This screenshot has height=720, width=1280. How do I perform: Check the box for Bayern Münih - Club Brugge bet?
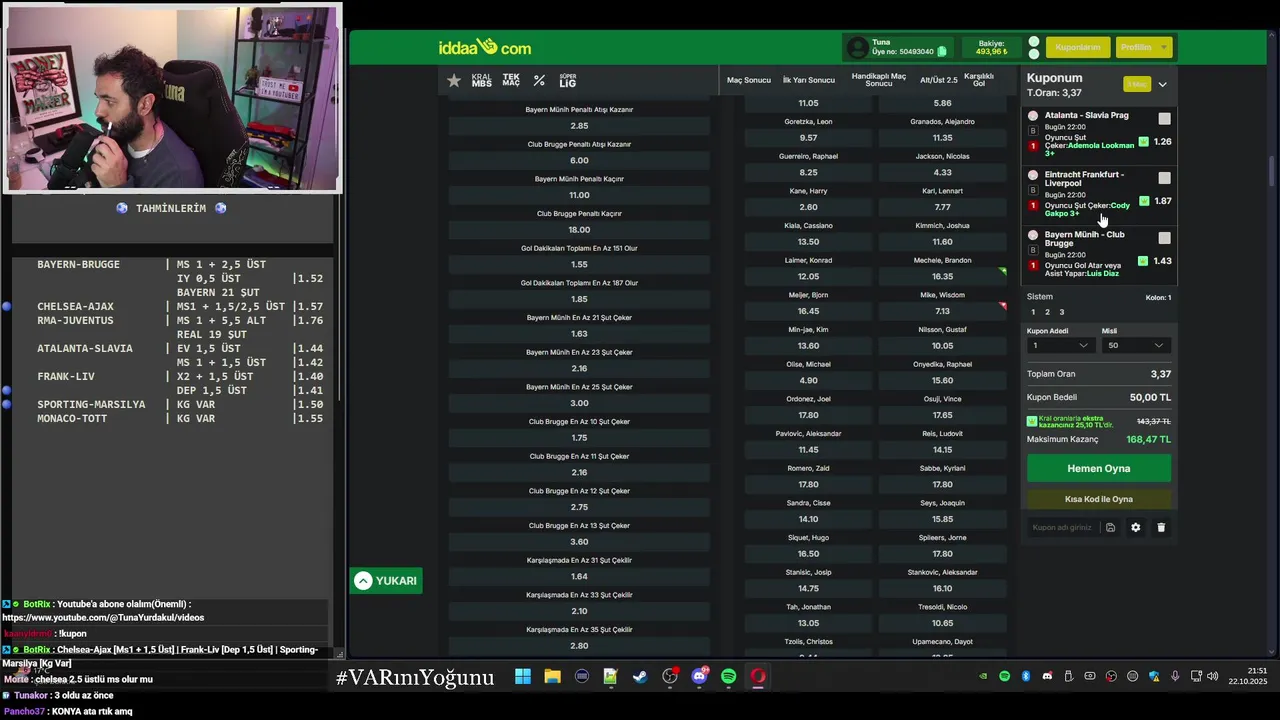pyautogui.click(x=1164, y=238)
